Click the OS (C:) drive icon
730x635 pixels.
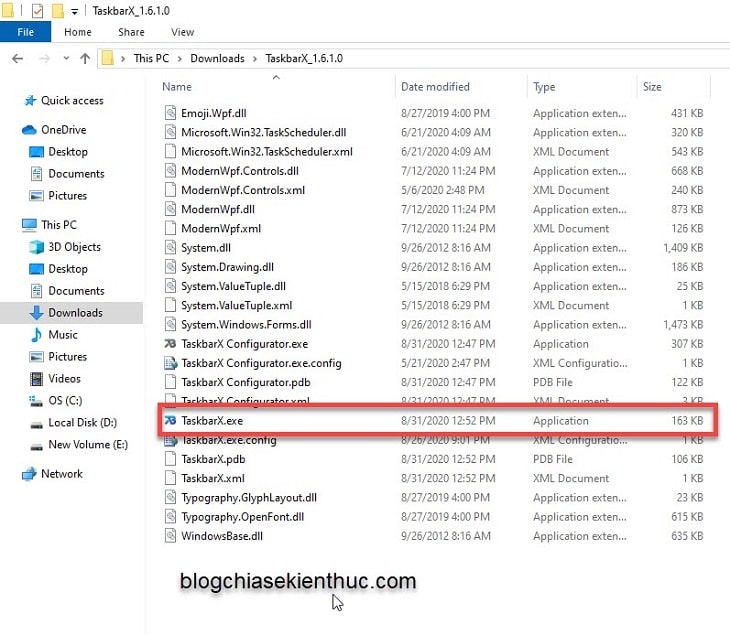tap(36, 401)
